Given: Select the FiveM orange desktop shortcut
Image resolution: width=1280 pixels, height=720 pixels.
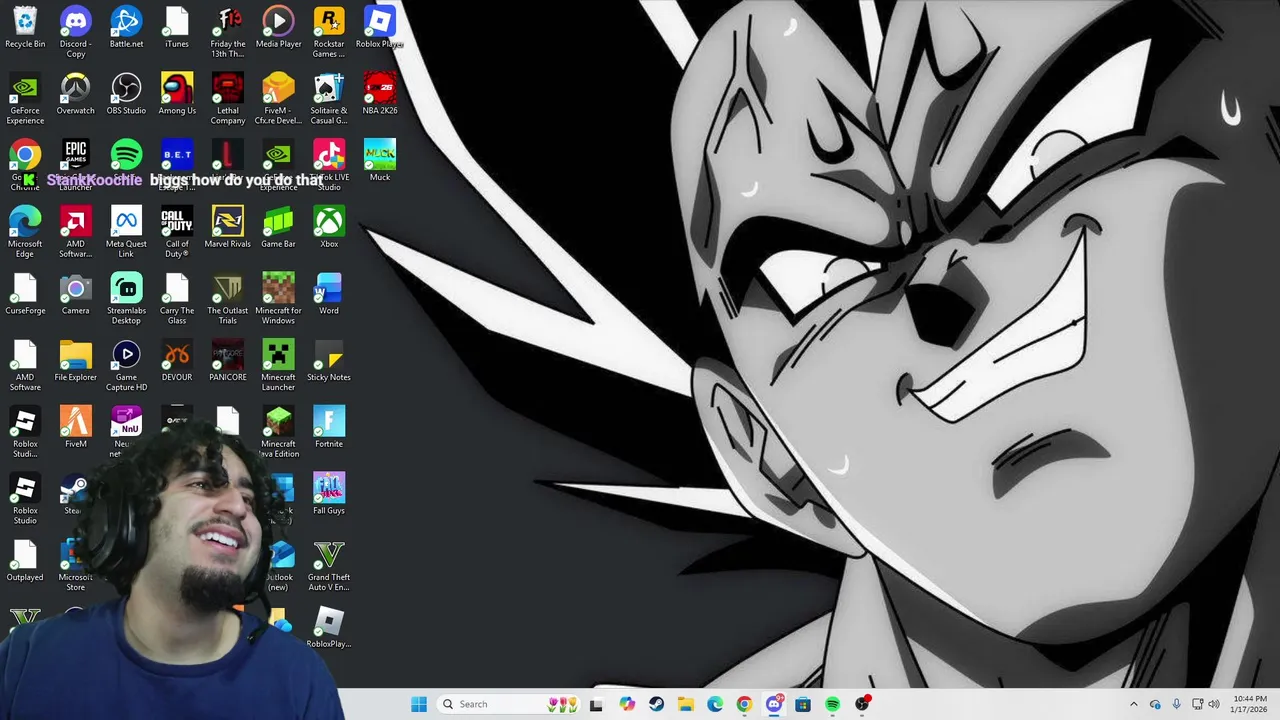Looking at the screenshot, I should tap(76, 428).
